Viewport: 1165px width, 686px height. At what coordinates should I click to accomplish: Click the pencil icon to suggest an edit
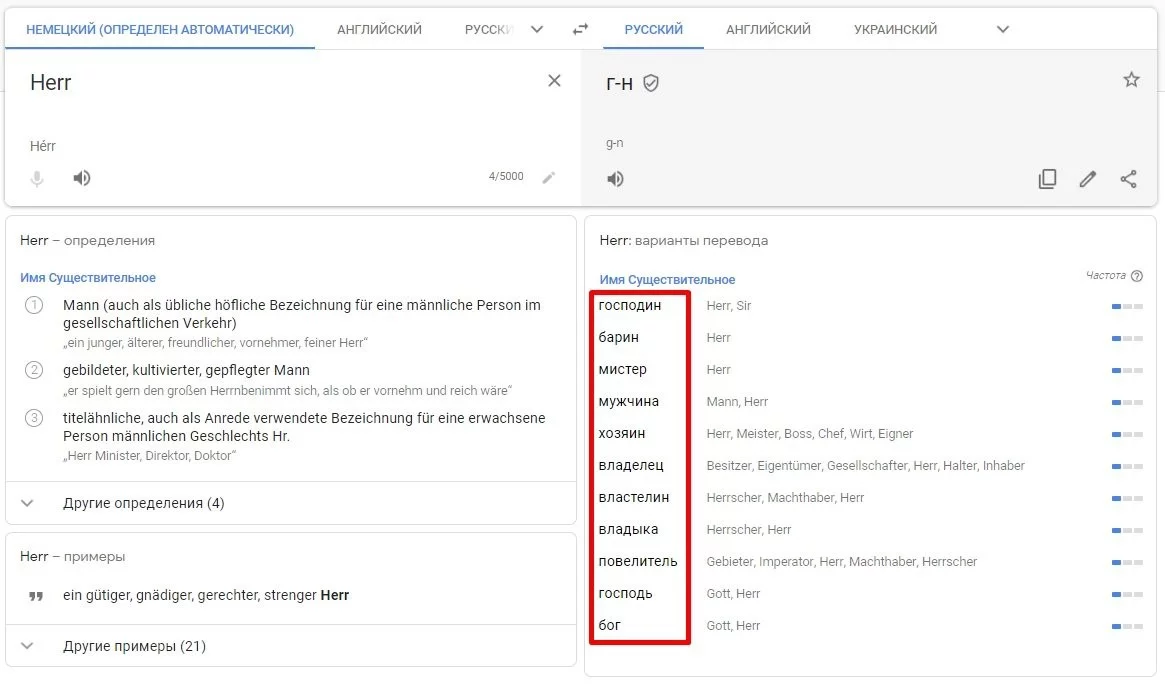(1088, 179)
